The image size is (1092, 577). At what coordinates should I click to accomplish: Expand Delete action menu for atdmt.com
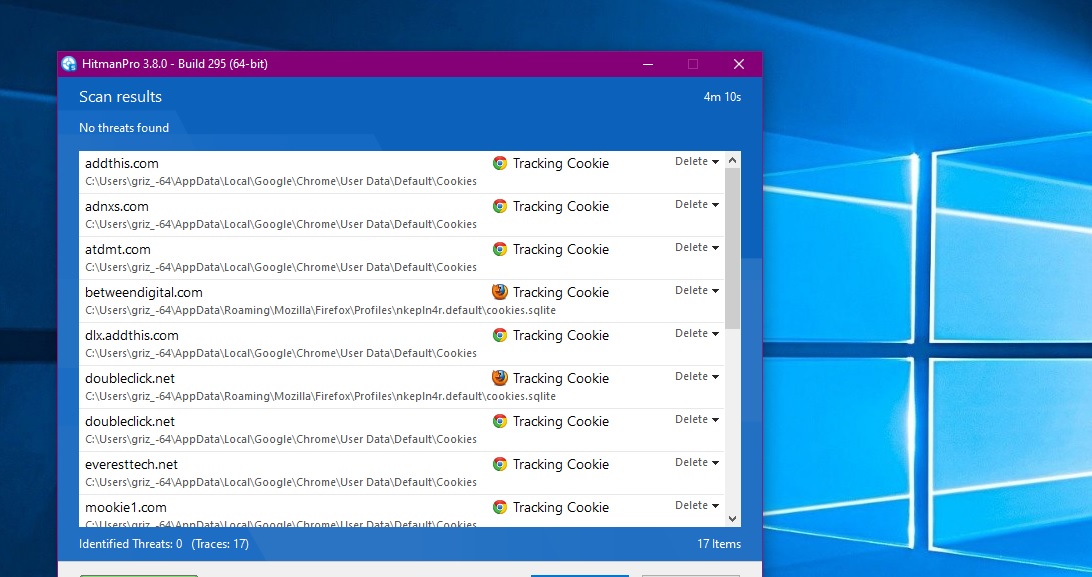(x=696, y=248)
